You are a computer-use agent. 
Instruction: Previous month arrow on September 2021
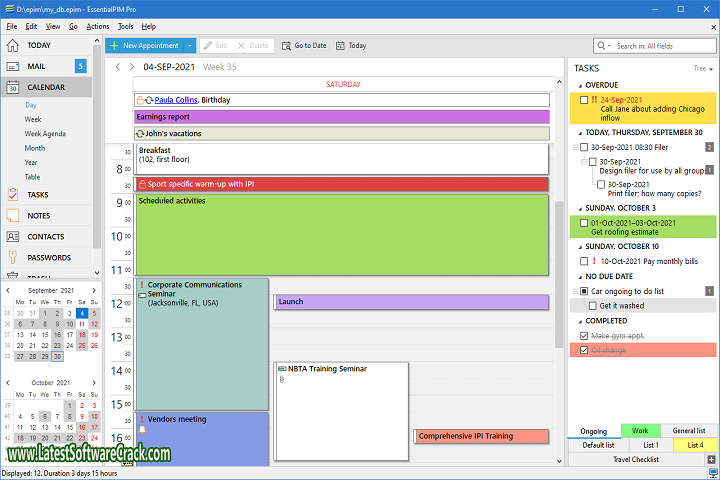[x=8, y=290]
